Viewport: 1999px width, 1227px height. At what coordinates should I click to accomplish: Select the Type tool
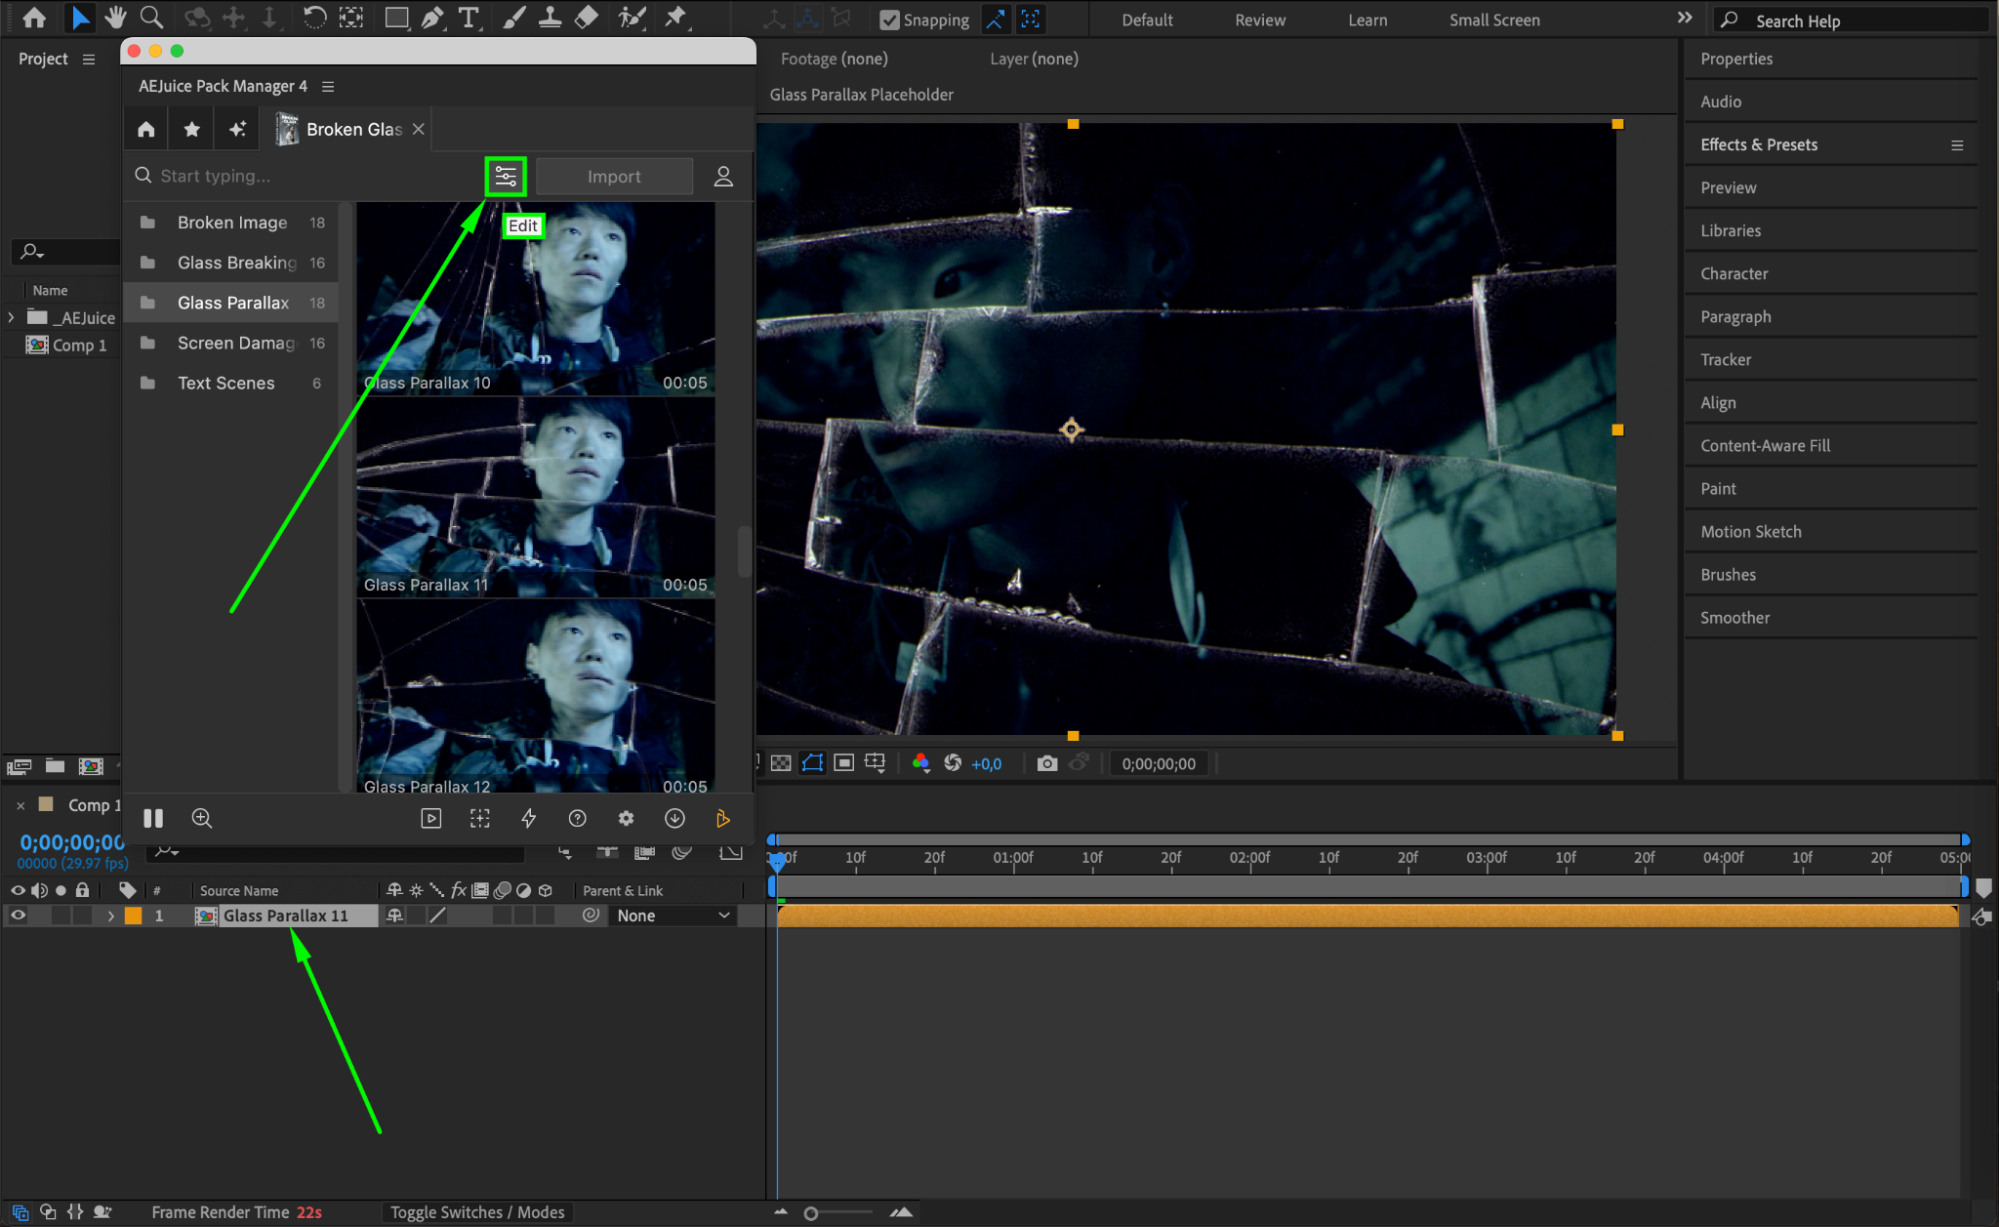click(468, 17)
